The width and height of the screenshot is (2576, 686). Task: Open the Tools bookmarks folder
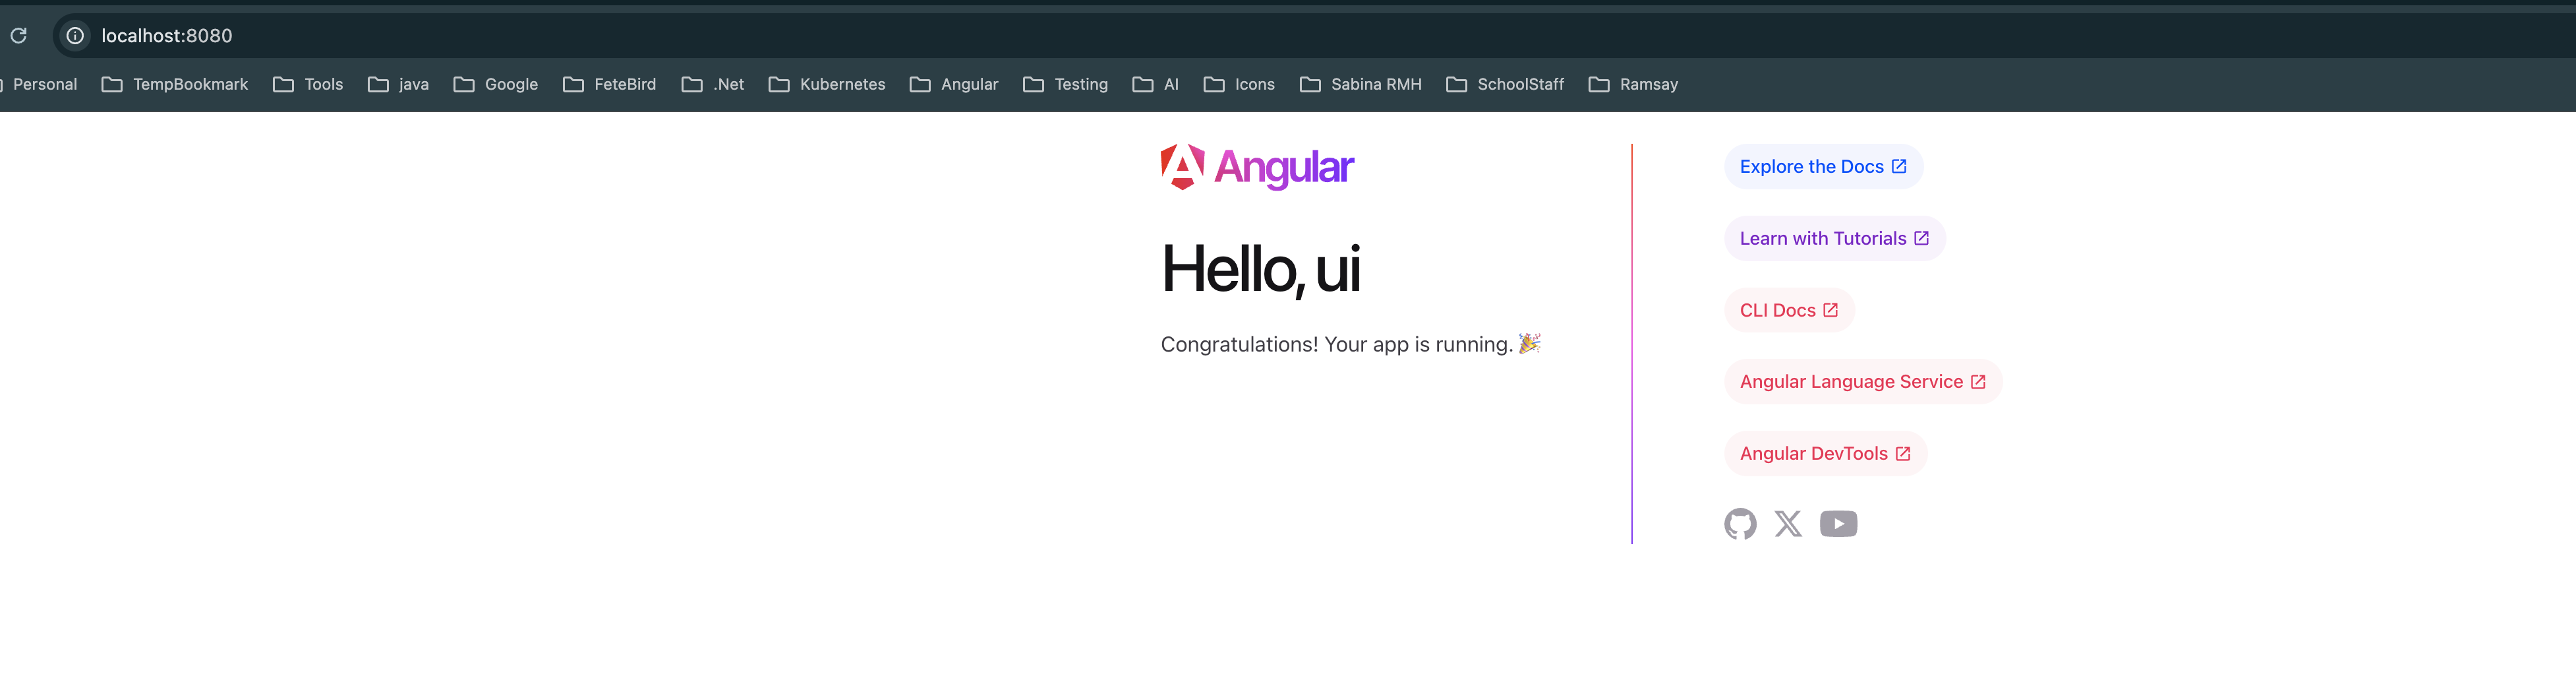tap(308, 84)
